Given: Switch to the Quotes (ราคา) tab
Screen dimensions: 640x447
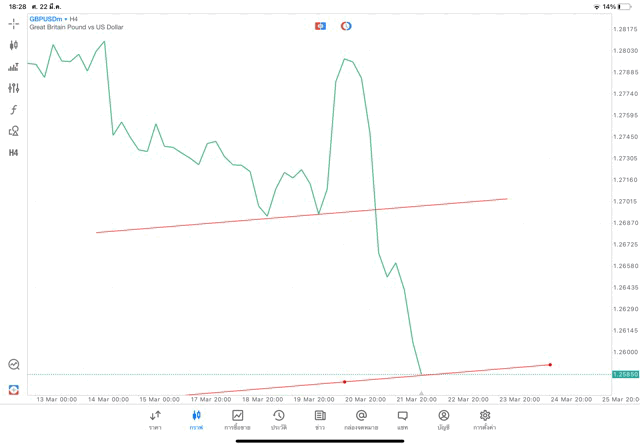Looking at the screenshot, I should click(155, 419).
